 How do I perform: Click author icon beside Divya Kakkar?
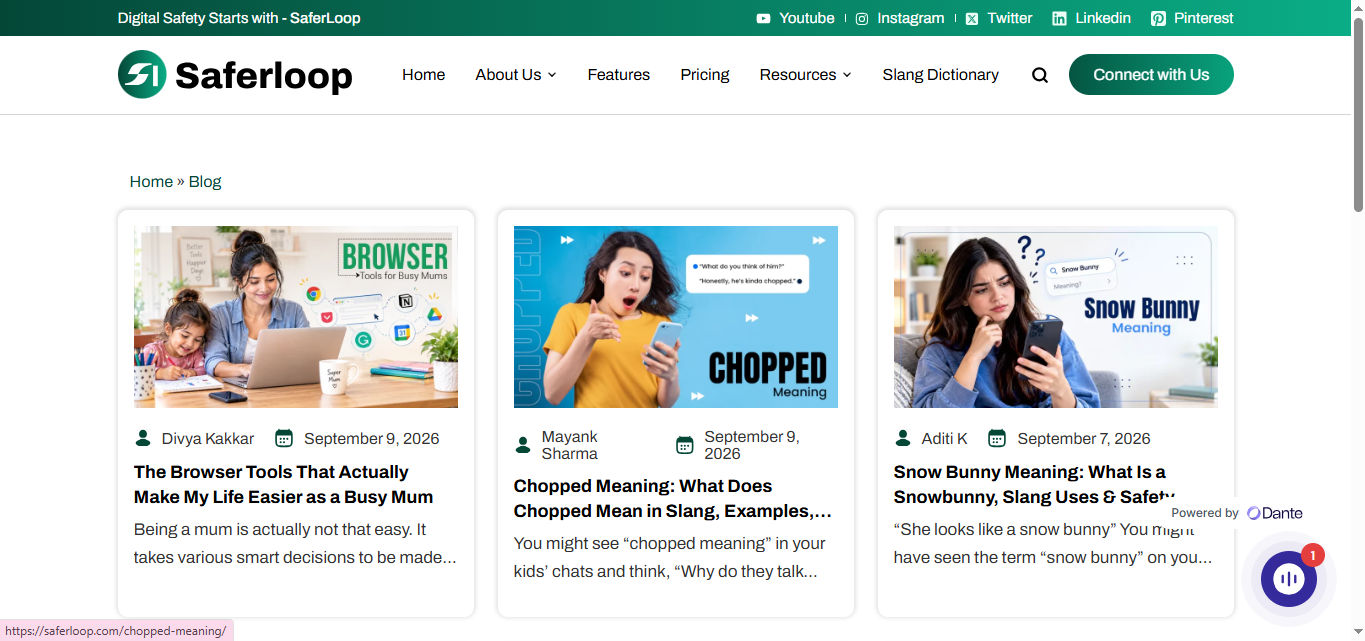click(143, 438)
